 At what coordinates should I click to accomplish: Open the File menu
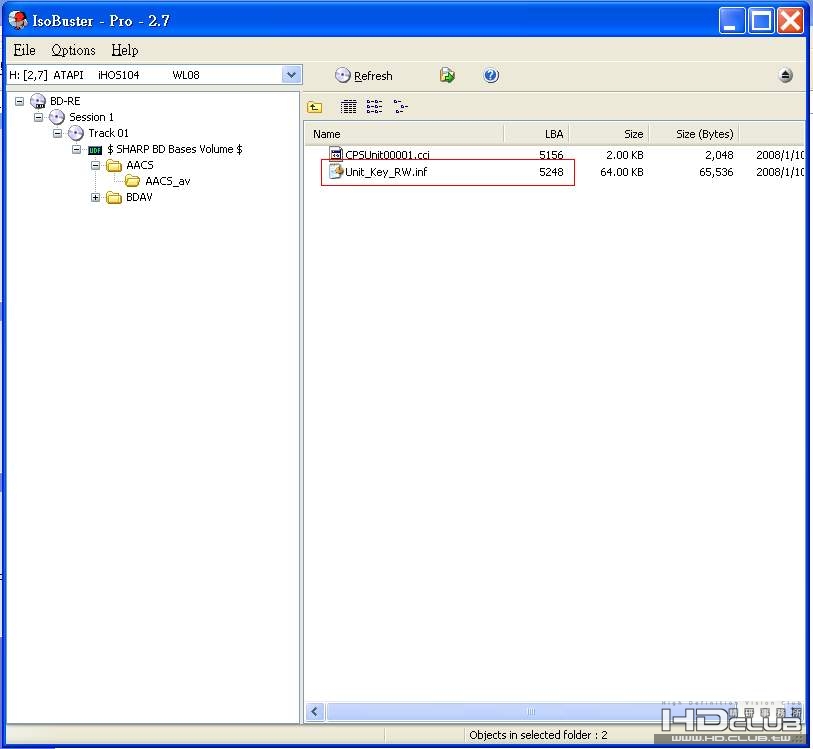24,50
